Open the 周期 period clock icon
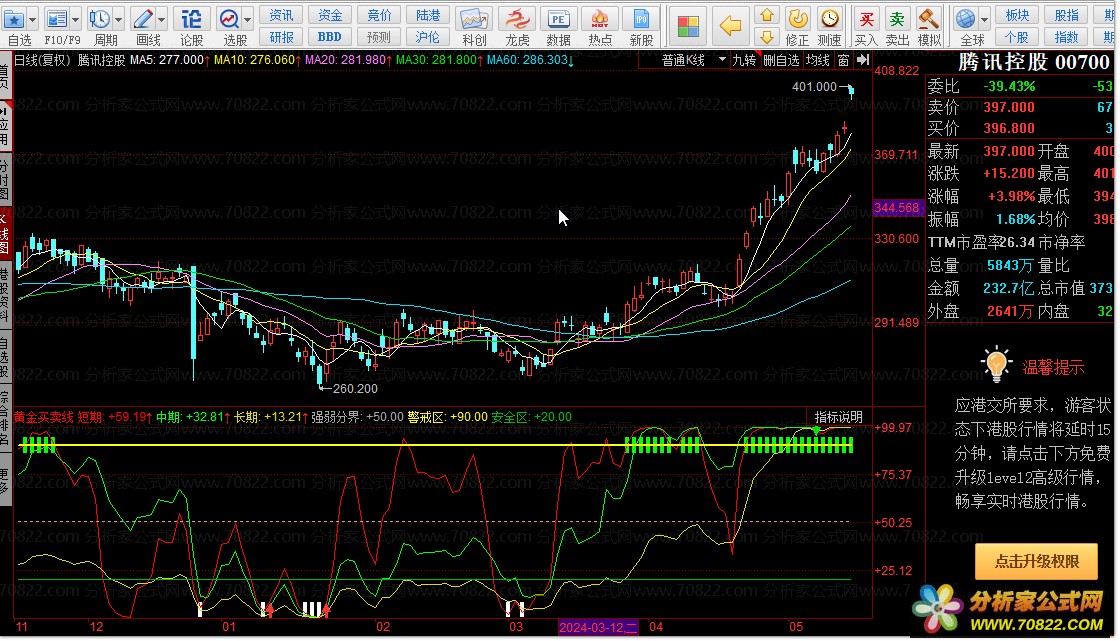The image size is (1120, 641). (99, 19)
